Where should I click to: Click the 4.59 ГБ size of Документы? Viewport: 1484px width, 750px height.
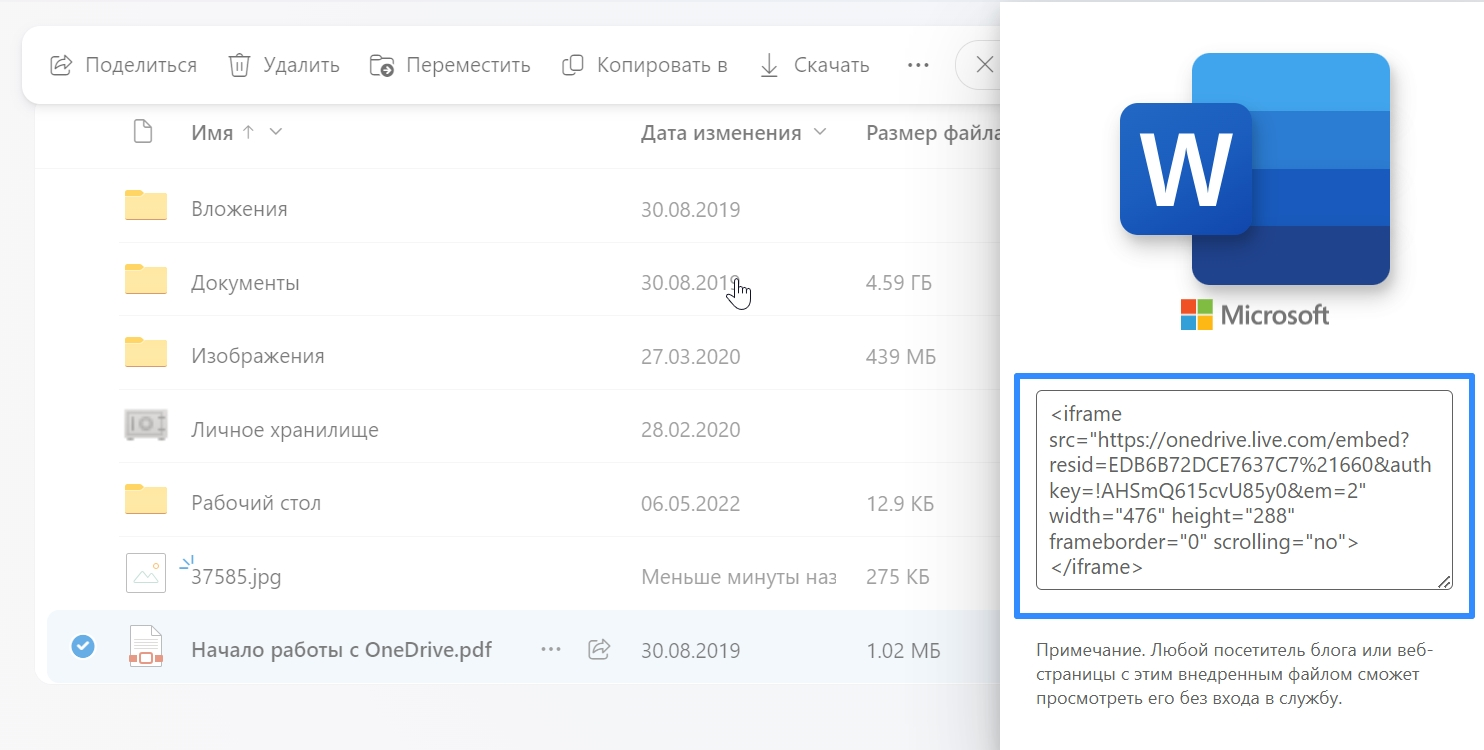[898, 283]
